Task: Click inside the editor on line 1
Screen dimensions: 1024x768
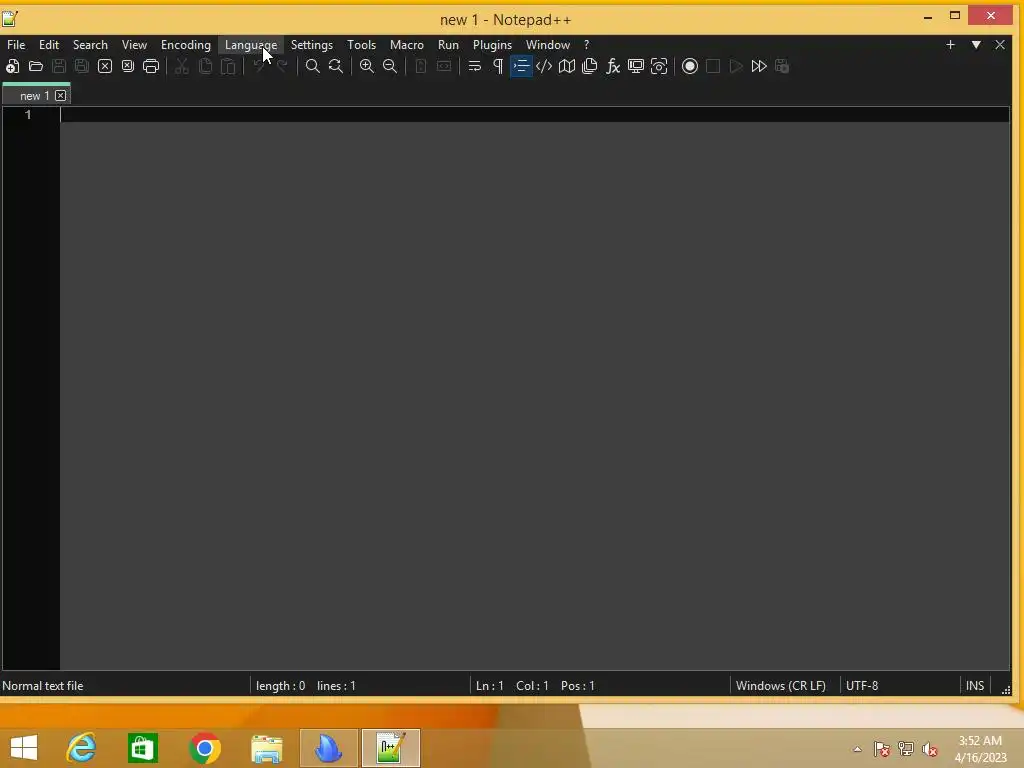Action: (535, 115)
